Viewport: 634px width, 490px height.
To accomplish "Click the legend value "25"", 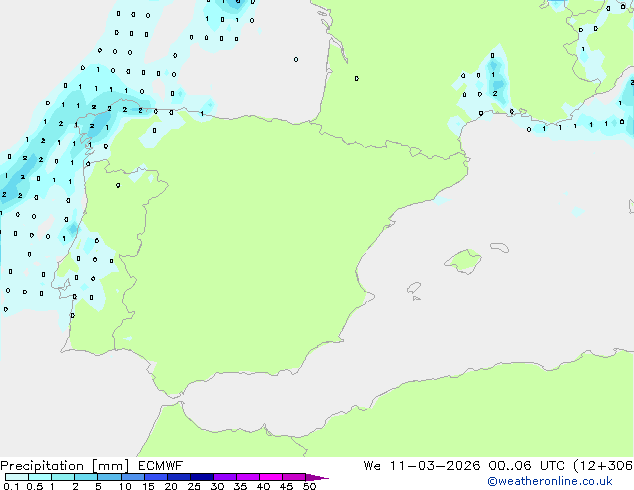I will point(194,486).
